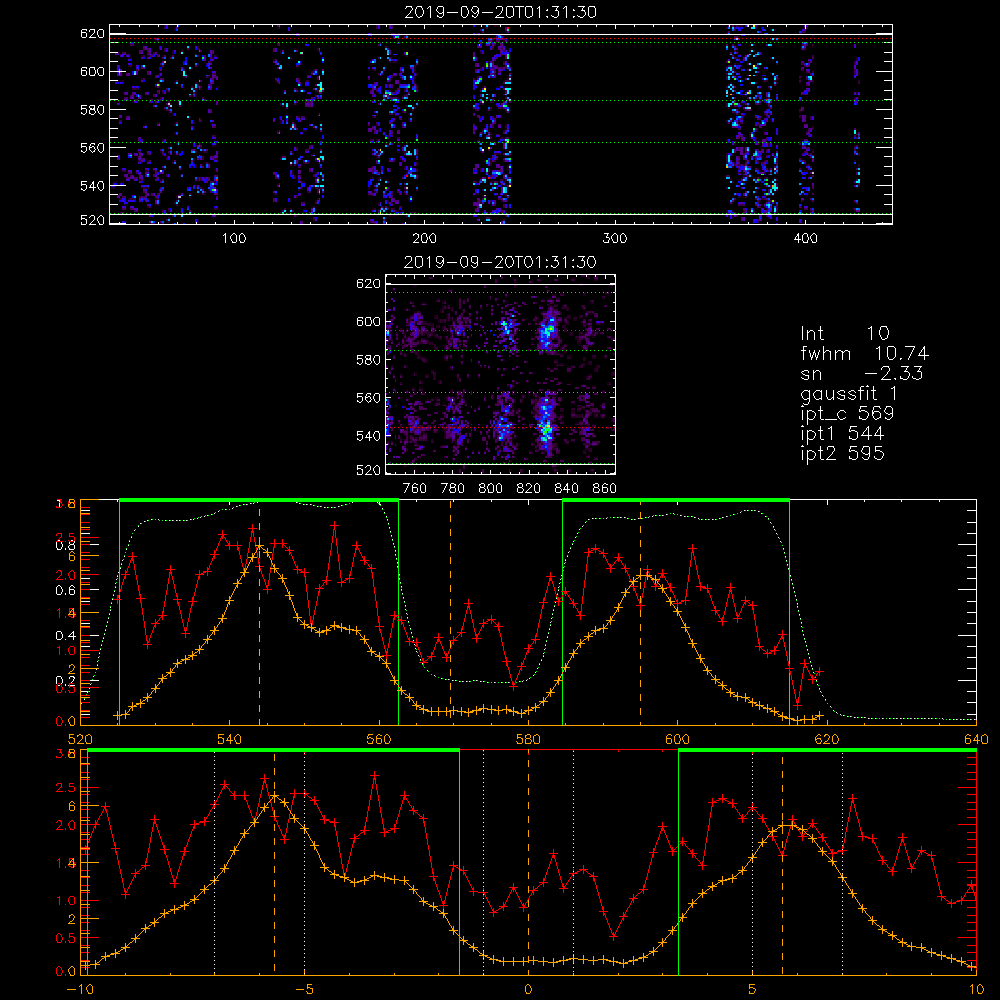Click the 620 y-axis label of the top spectrogram

tap(92, 33)
